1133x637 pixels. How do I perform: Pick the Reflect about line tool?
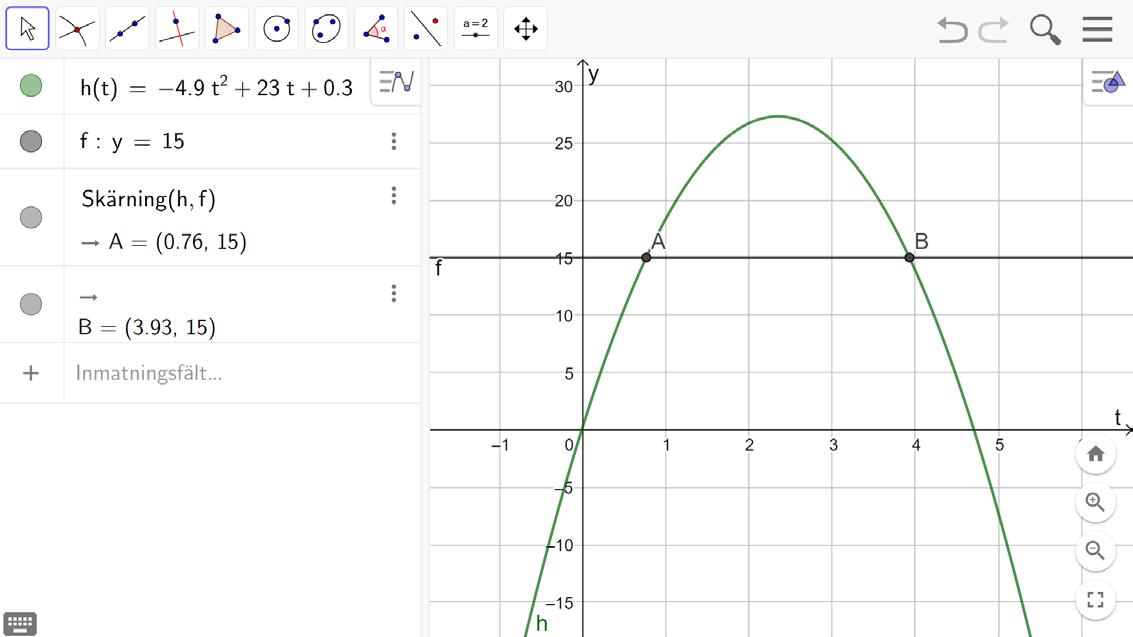point(426,29)
